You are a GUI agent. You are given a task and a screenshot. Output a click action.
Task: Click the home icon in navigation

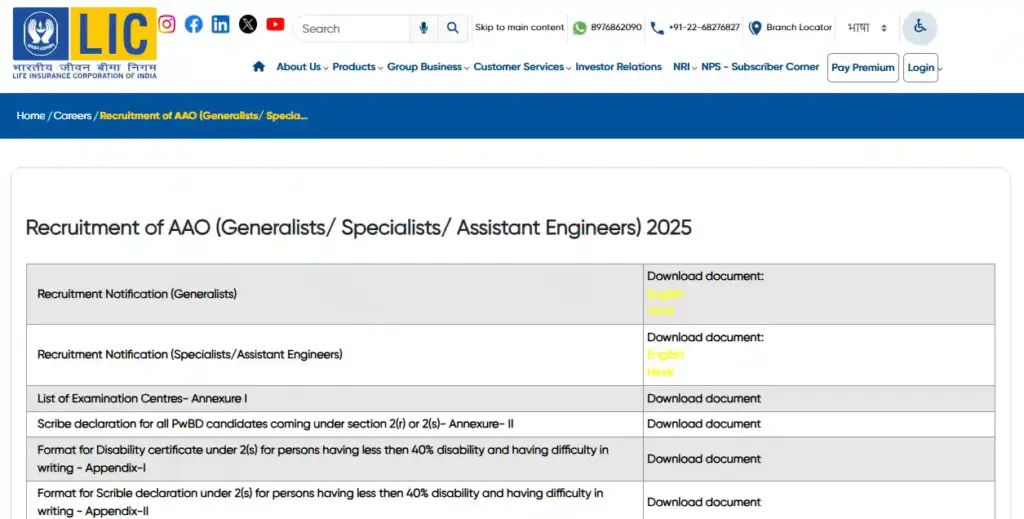coord(259,67)
